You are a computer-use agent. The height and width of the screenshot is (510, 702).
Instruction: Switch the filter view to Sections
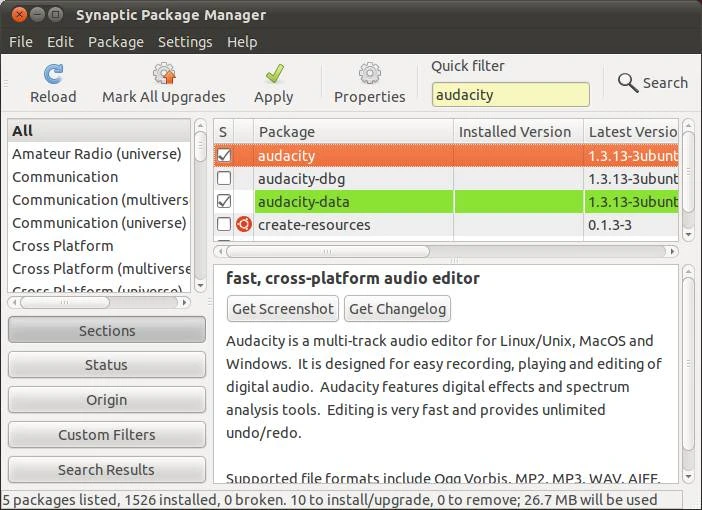tap(107, 330)
